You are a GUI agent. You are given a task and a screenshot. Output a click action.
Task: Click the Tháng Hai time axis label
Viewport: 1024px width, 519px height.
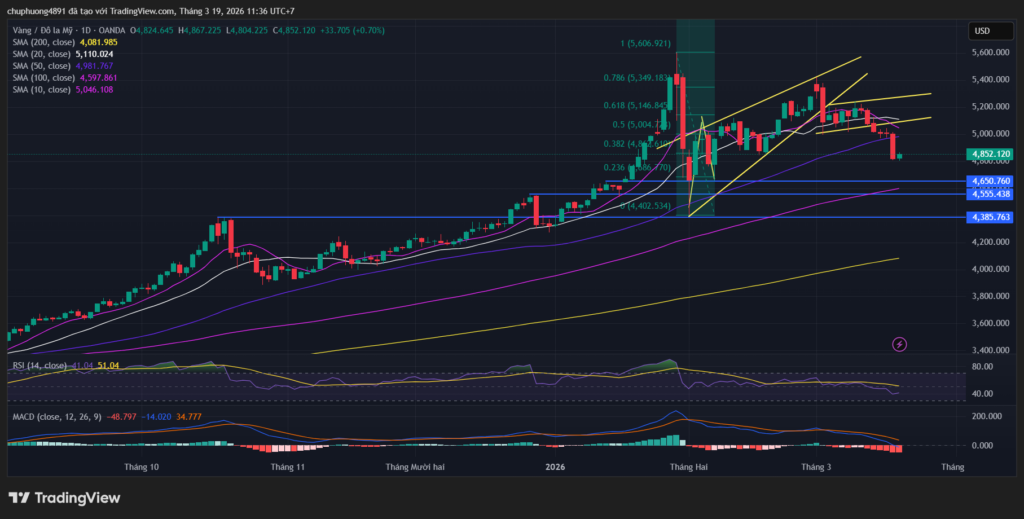tap(687, 466)
